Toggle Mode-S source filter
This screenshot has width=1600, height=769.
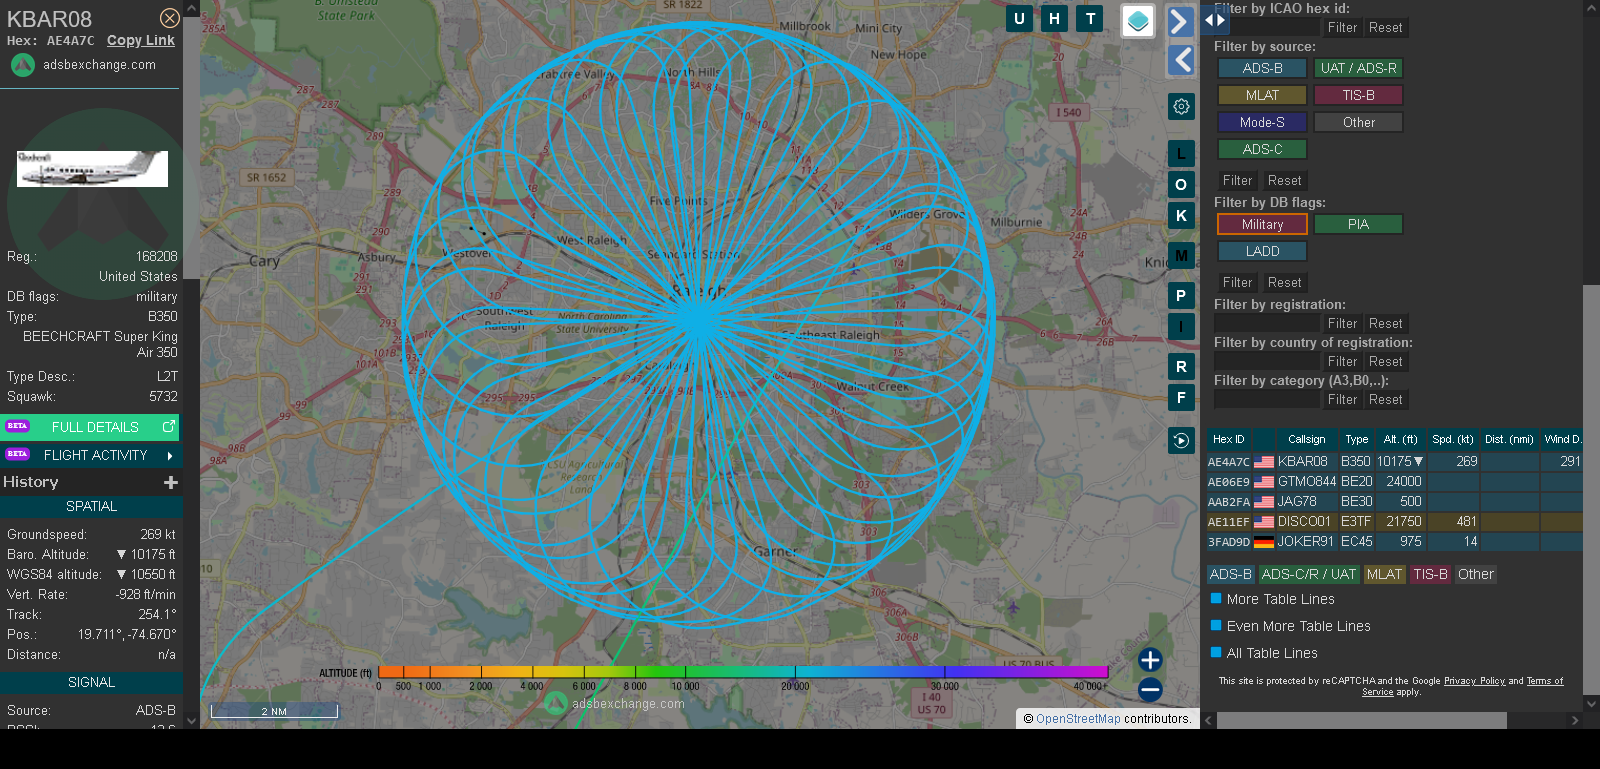pos(1262,122)
